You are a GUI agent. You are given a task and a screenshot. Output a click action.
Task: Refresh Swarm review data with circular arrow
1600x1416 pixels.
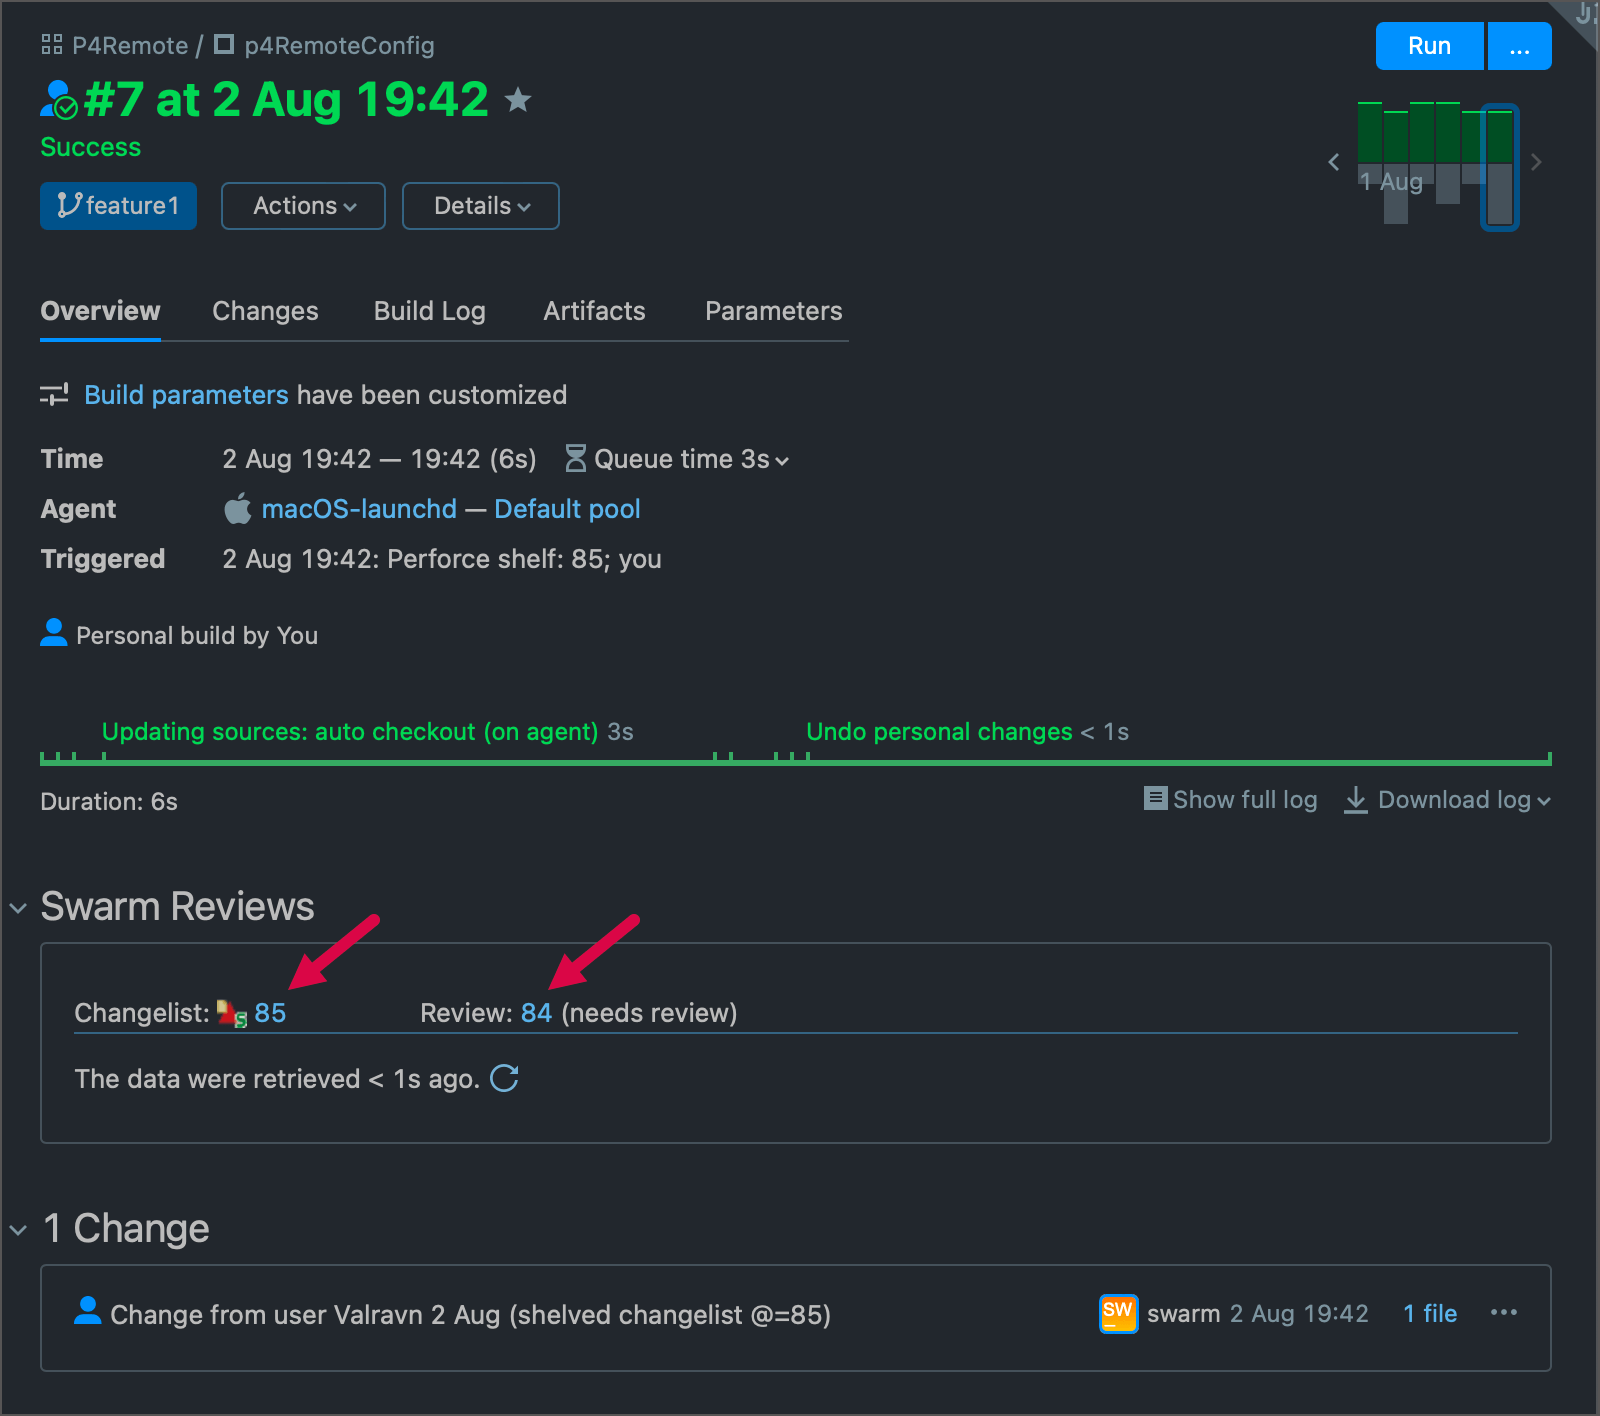504,1078
